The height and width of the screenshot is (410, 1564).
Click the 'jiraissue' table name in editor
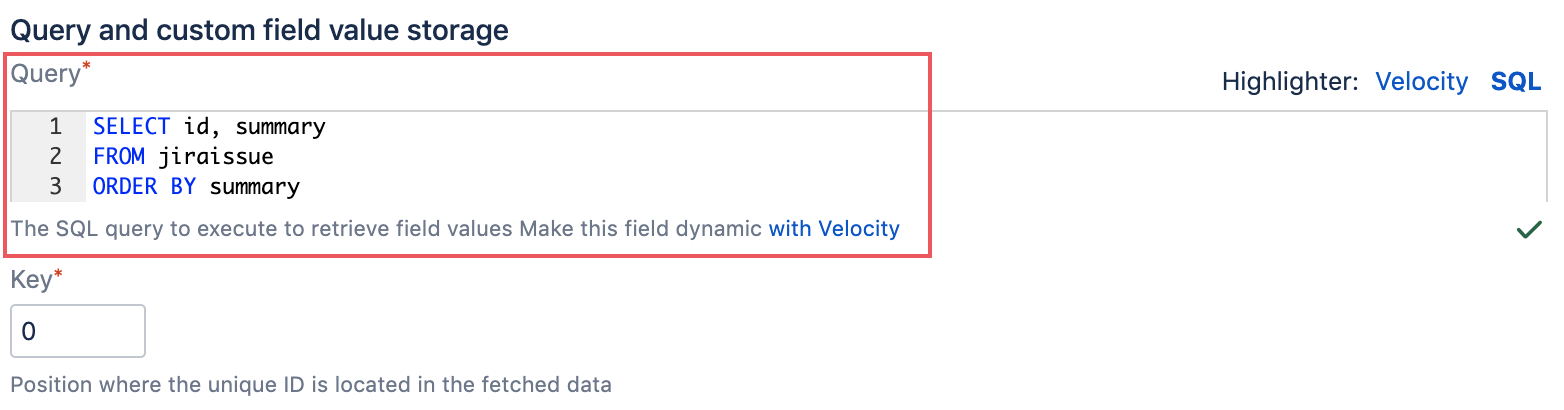click(x=215, y=157)
